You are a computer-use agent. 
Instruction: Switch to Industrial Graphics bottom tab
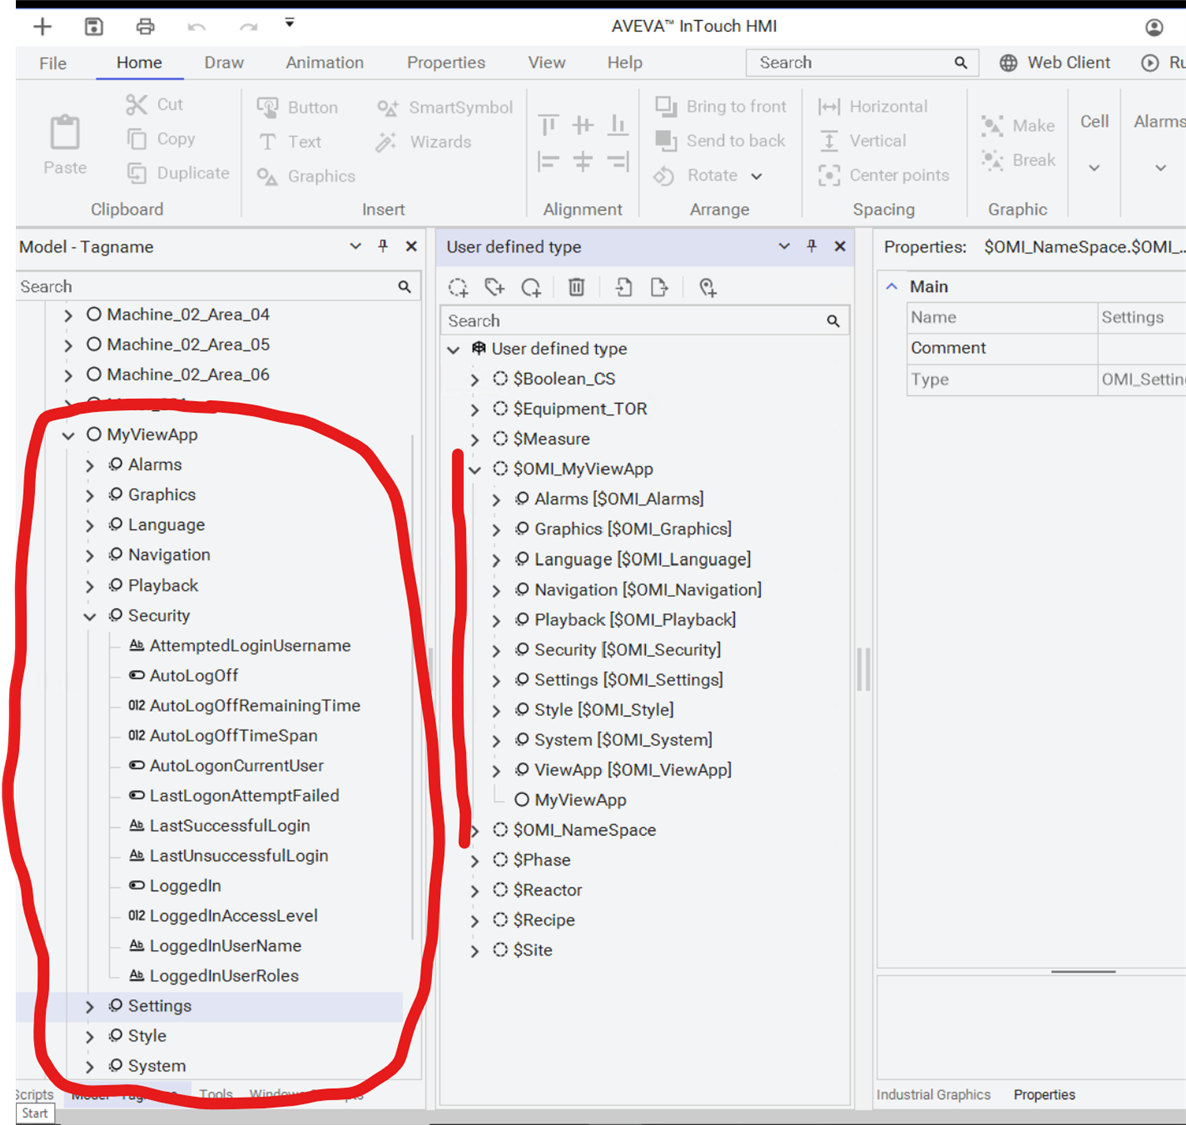pyautogui.click(x=933, y=1095)
